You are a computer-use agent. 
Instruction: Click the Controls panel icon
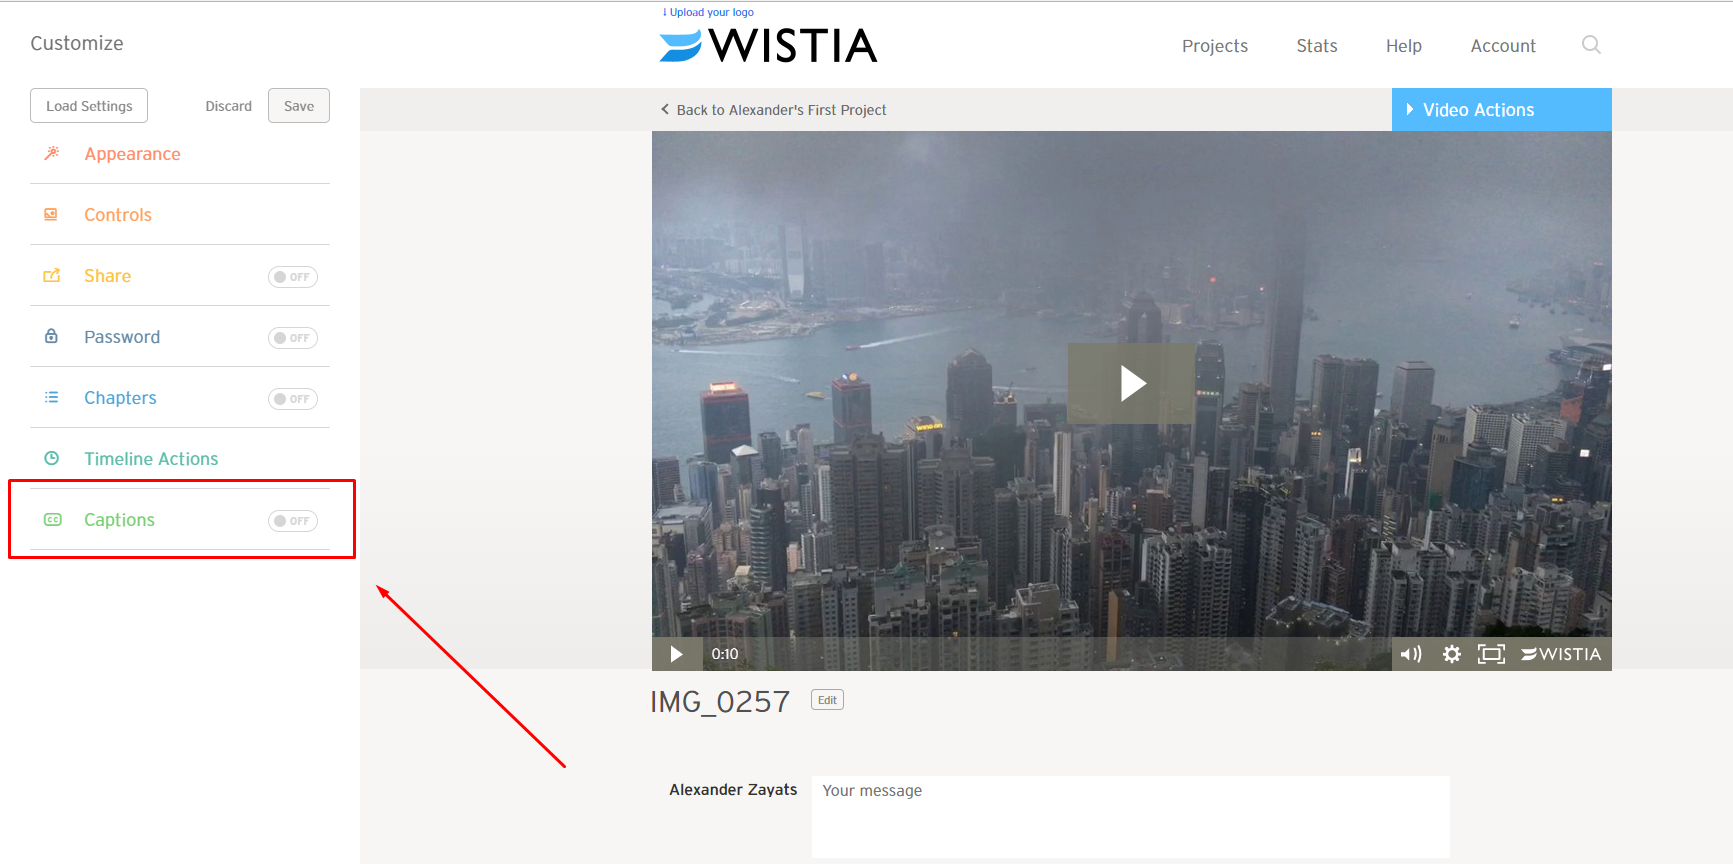coord(51,214)
